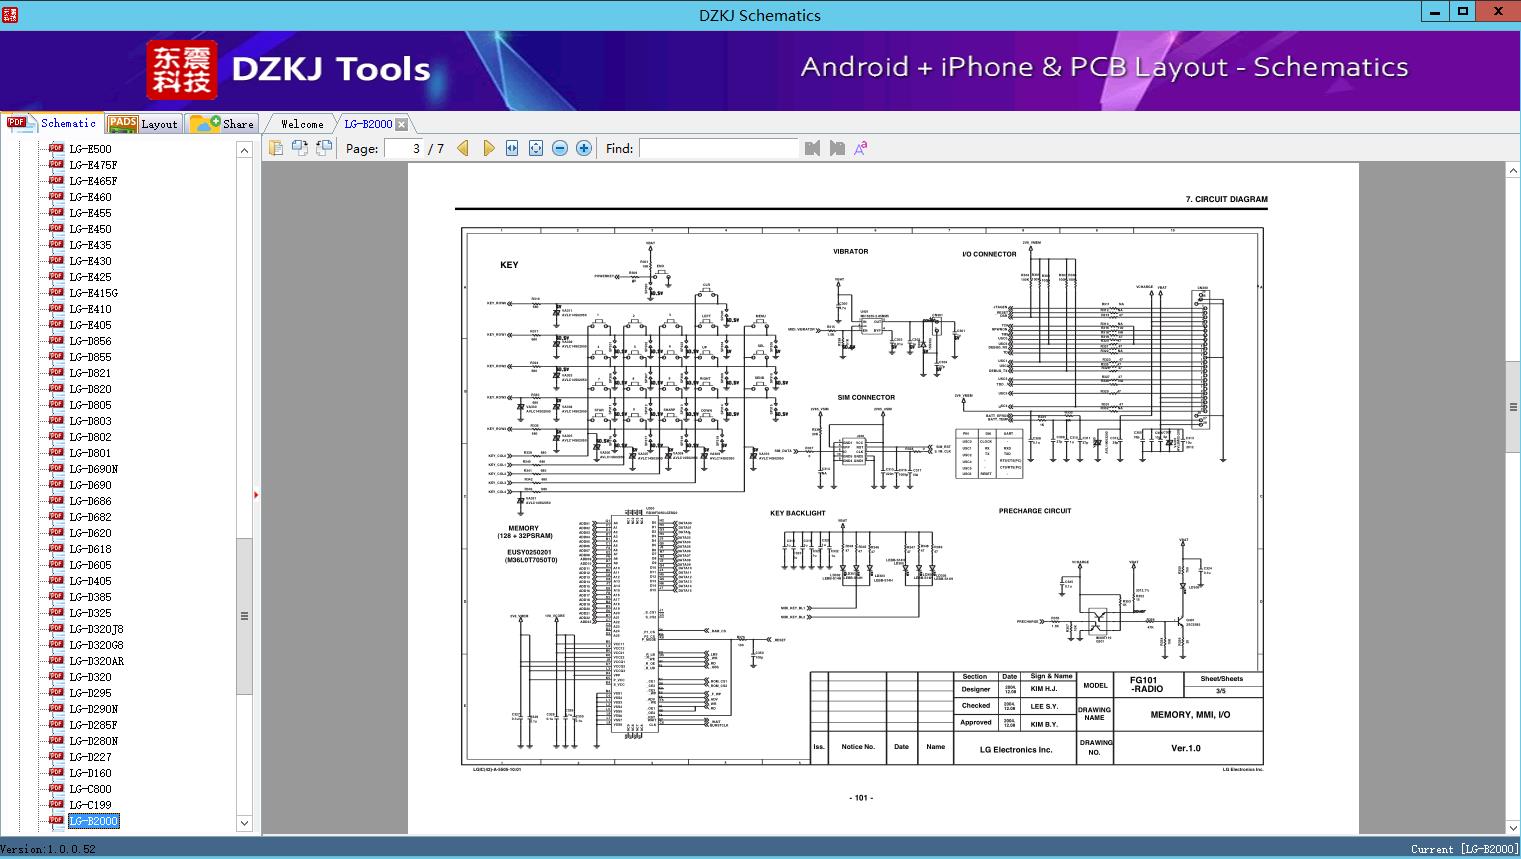This screenshot has width=1521, height=859.
Task: Click the Find text field
Action: pos(718,148)
